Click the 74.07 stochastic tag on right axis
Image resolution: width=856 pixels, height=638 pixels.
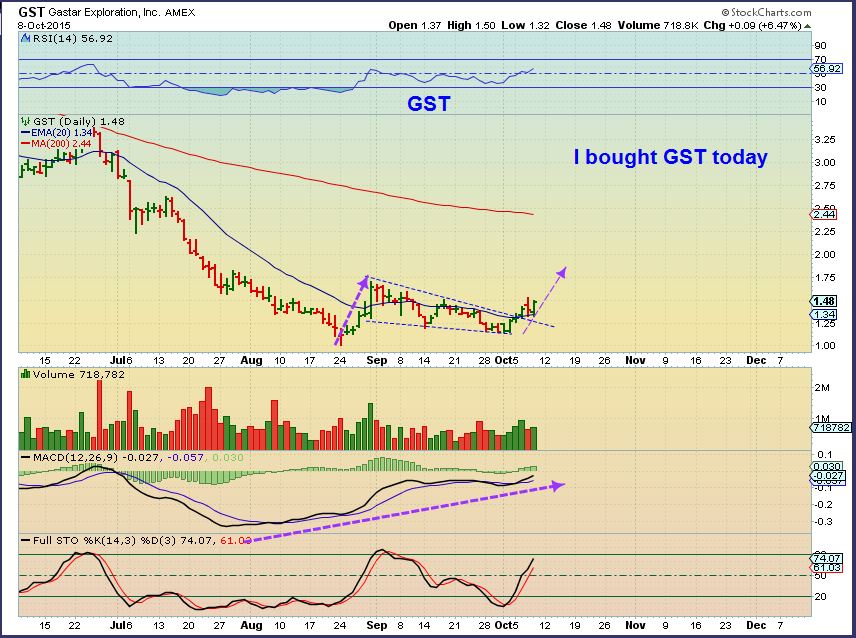[827, 558]
